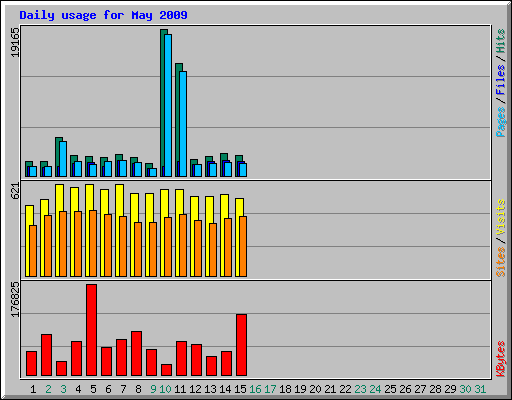Image resolution: width=512 pixels, height=400 pixels.
Task: Click the cyan pages bar for day 11
Action: [x=183, y=124]
